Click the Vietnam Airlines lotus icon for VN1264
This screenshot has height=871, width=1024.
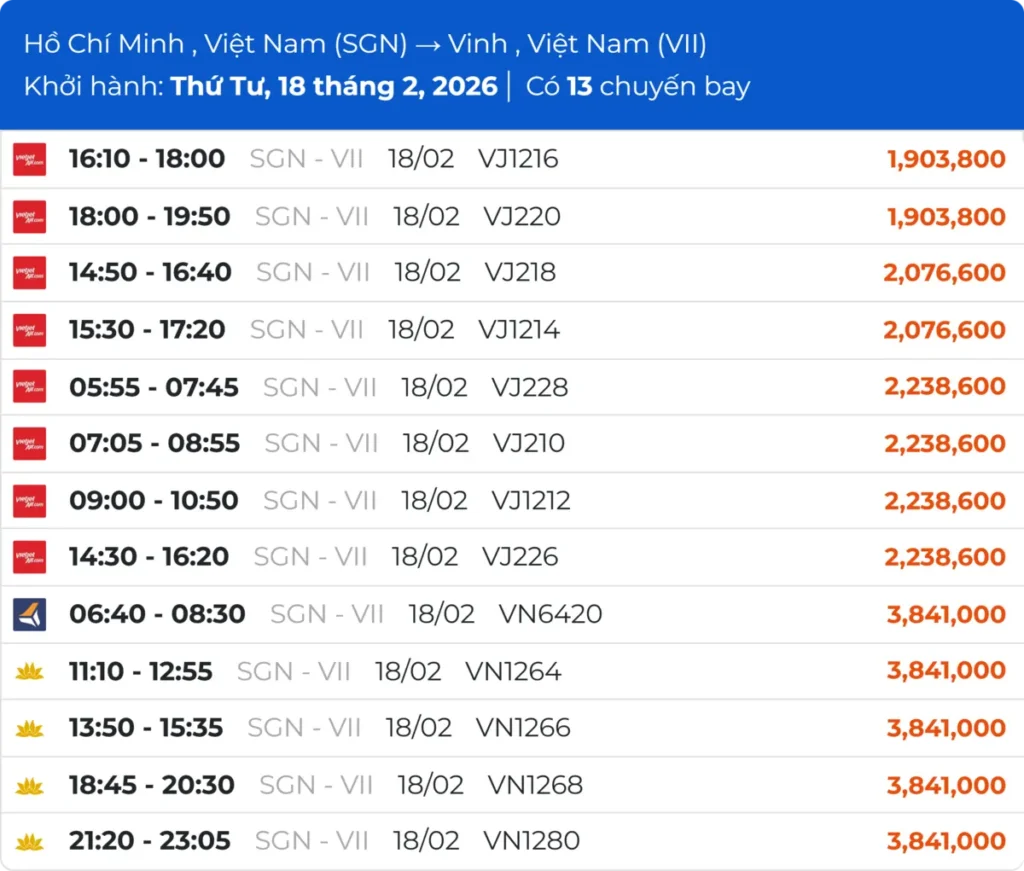[29, 672]
